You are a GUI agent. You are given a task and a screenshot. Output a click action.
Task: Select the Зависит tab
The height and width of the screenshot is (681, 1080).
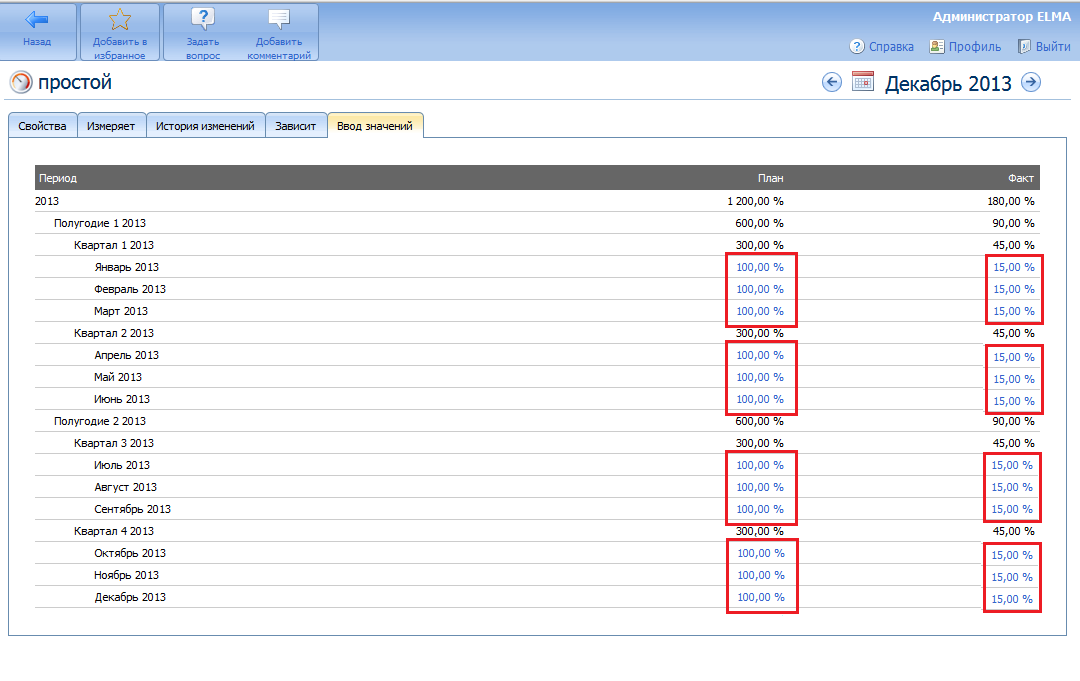coord(295,126)
